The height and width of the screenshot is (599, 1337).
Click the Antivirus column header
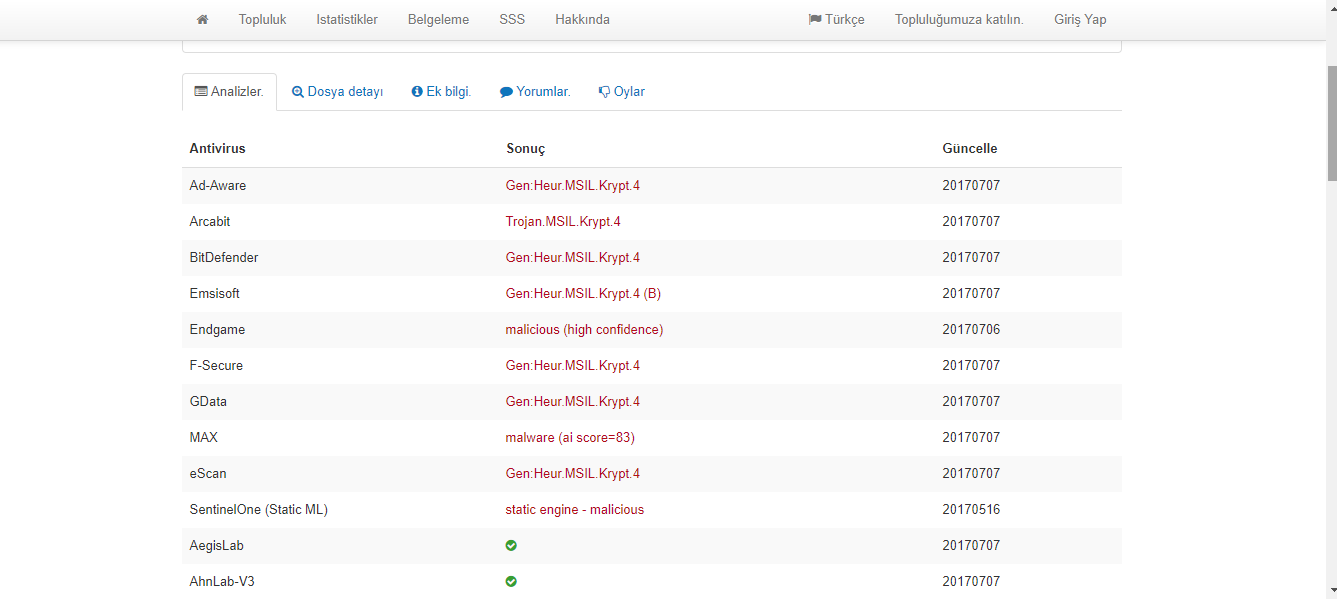coord(217,149)
